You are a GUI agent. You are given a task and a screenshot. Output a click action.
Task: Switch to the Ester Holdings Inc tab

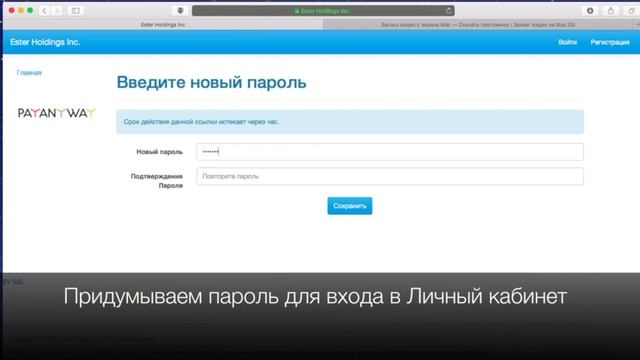(x=163, y=25)
